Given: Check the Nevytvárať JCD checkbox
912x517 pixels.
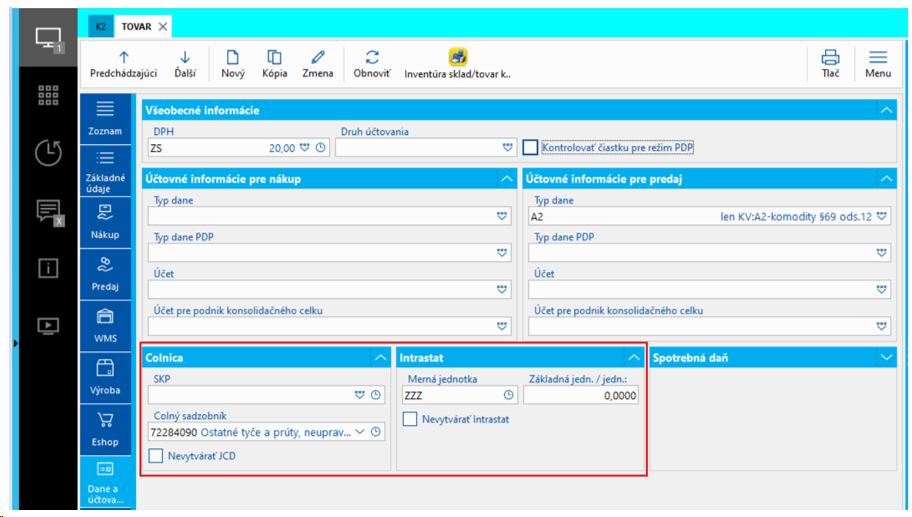Looking at the screenshot, I should click(156, 455).
